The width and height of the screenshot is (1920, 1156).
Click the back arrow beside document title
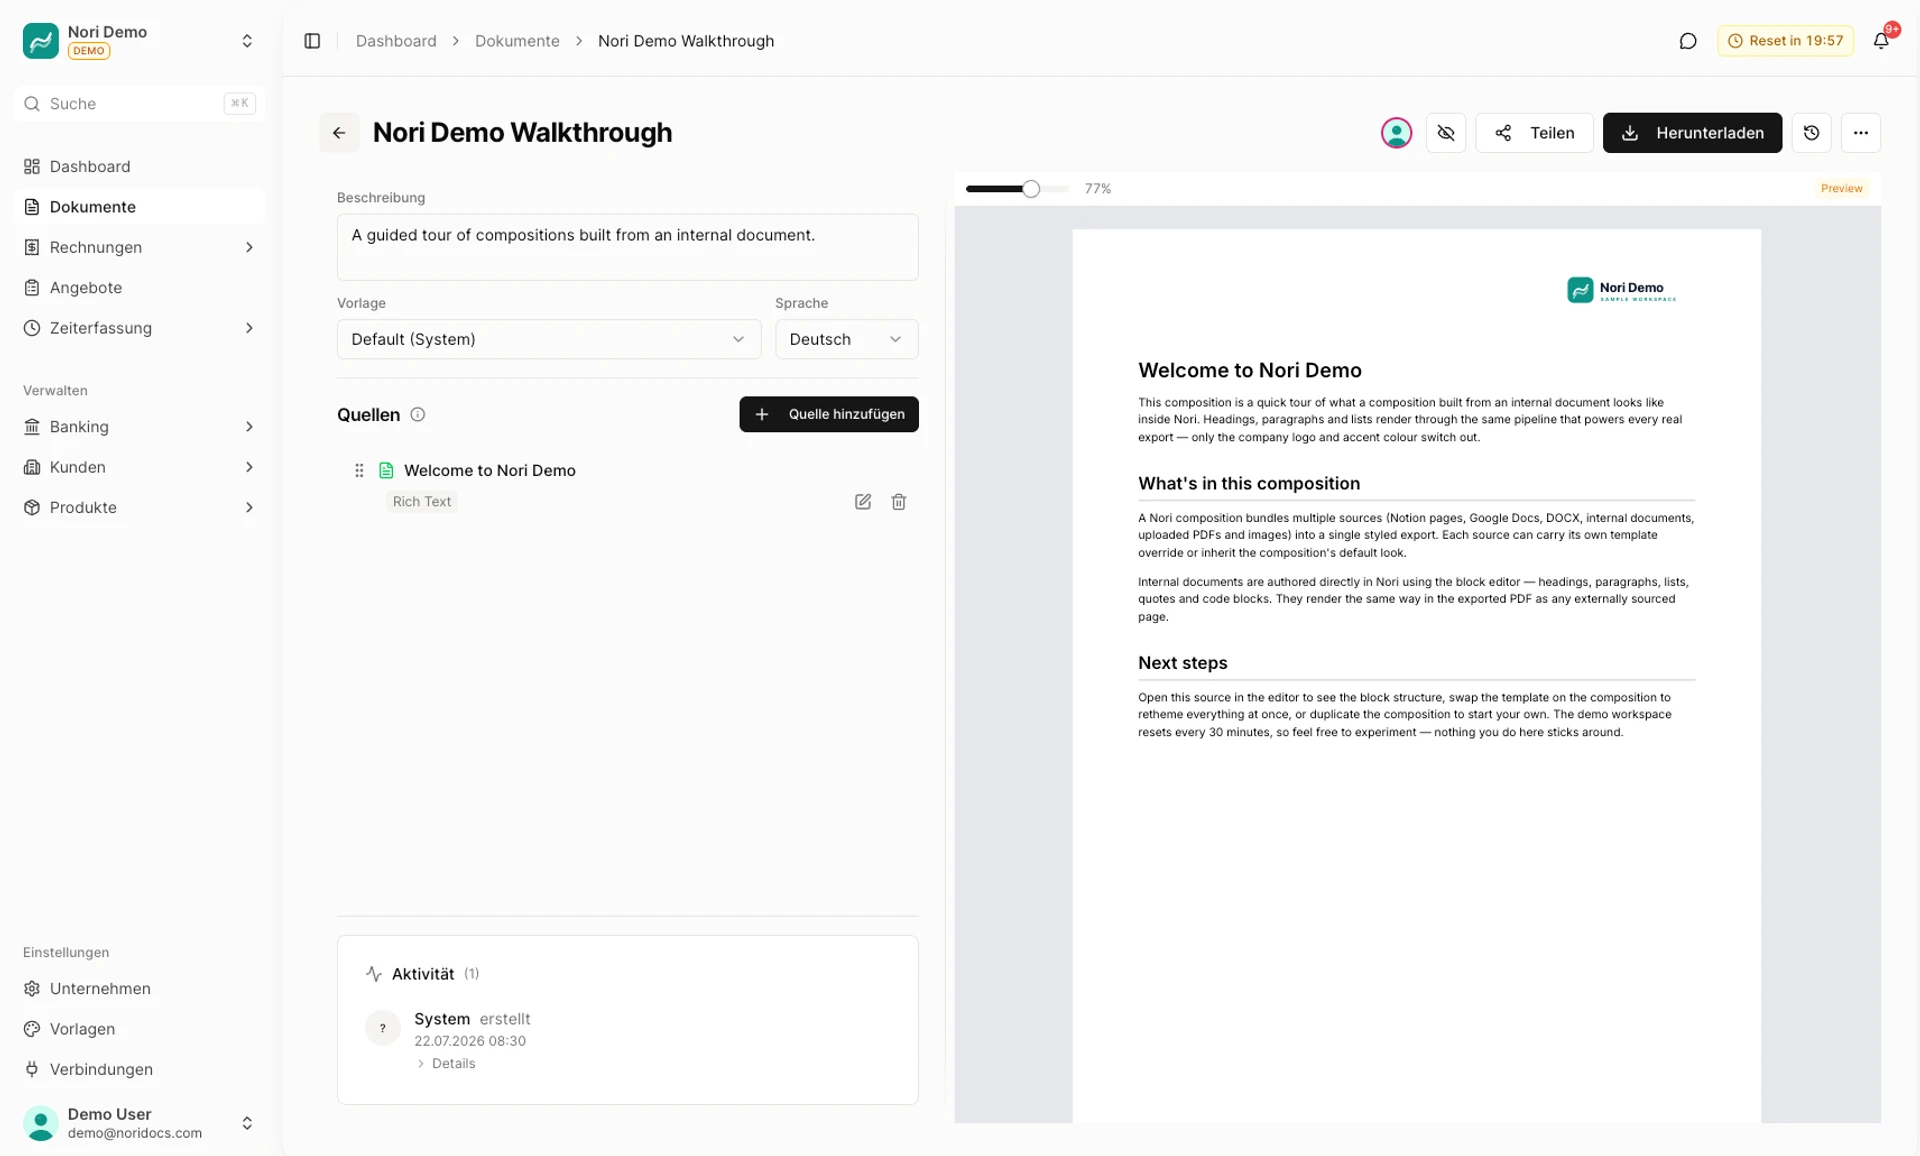pos(339,133)
